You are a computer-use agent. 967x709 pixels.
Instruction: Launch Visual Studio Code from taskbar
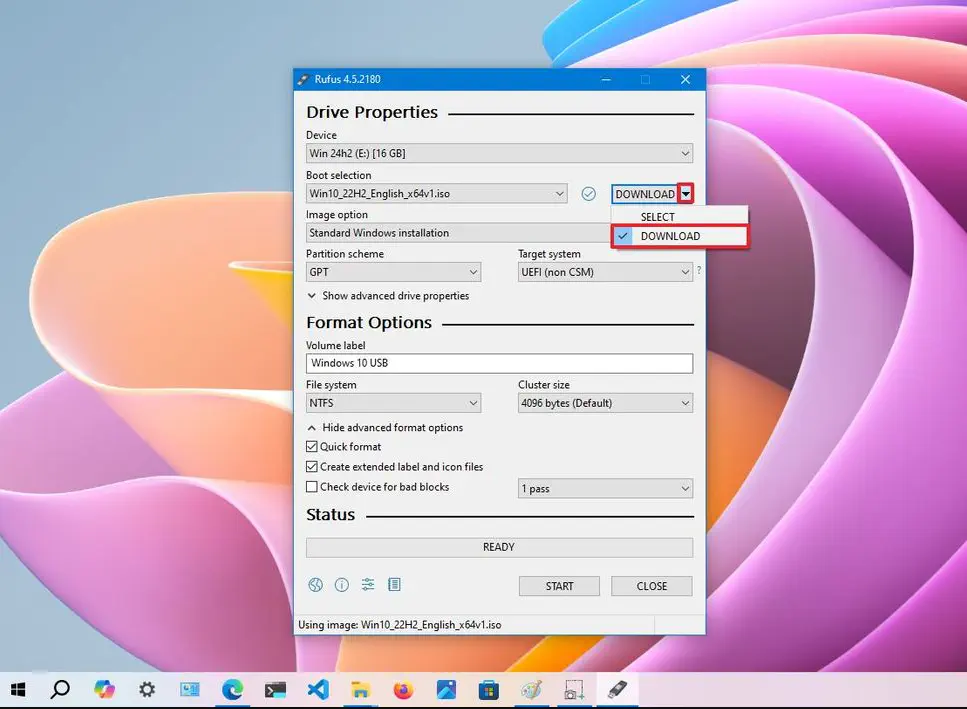click(x=318, y=689)
